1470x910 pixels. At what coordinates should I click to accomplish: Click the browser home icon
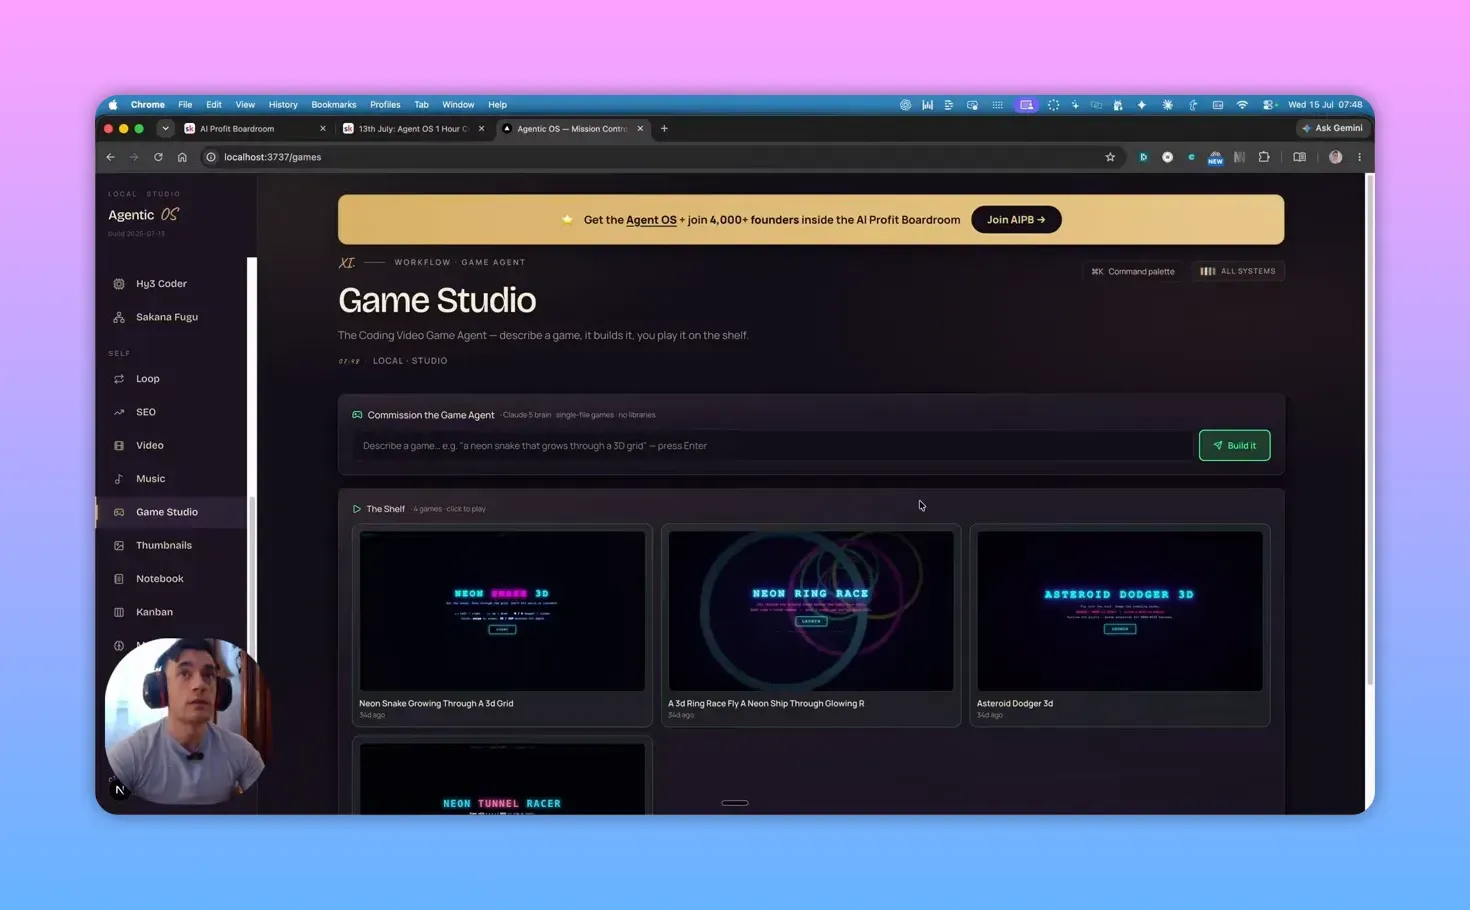[x=182, y=157]
